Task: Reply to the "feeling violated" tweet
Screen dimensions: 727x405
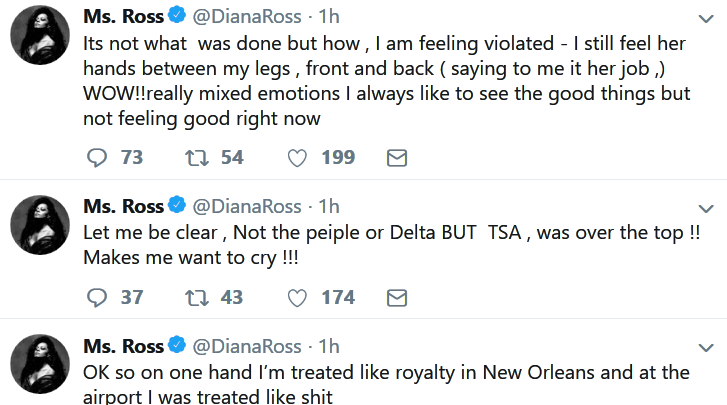Action: click(97, 158)
